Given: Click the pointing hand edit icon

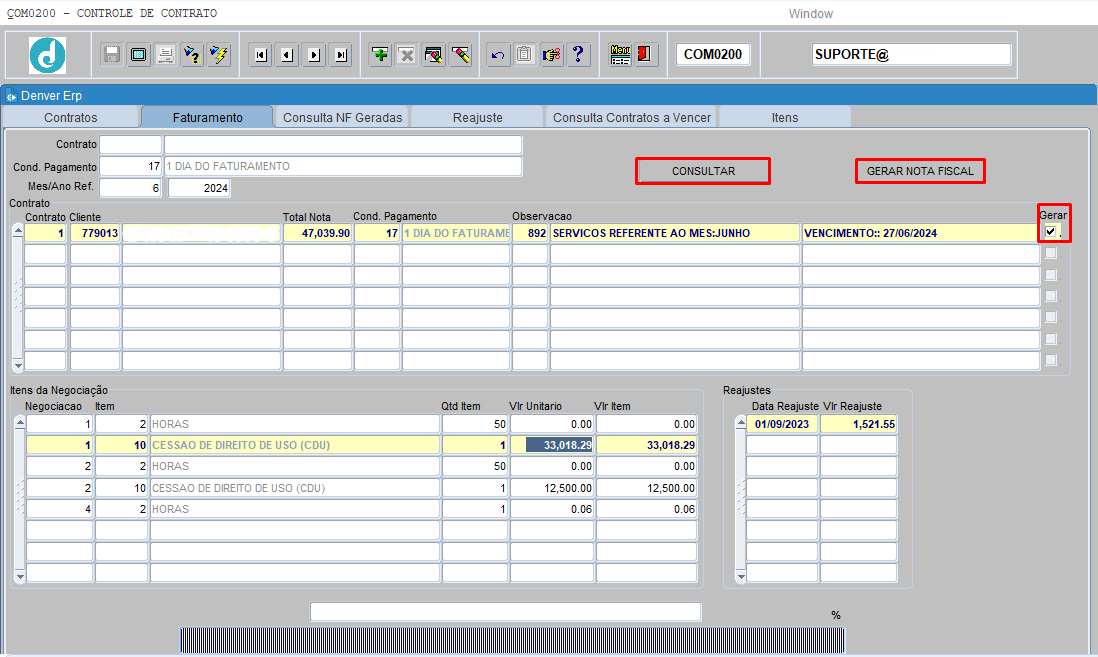Looking at the screenshot, I should point(551,55).
